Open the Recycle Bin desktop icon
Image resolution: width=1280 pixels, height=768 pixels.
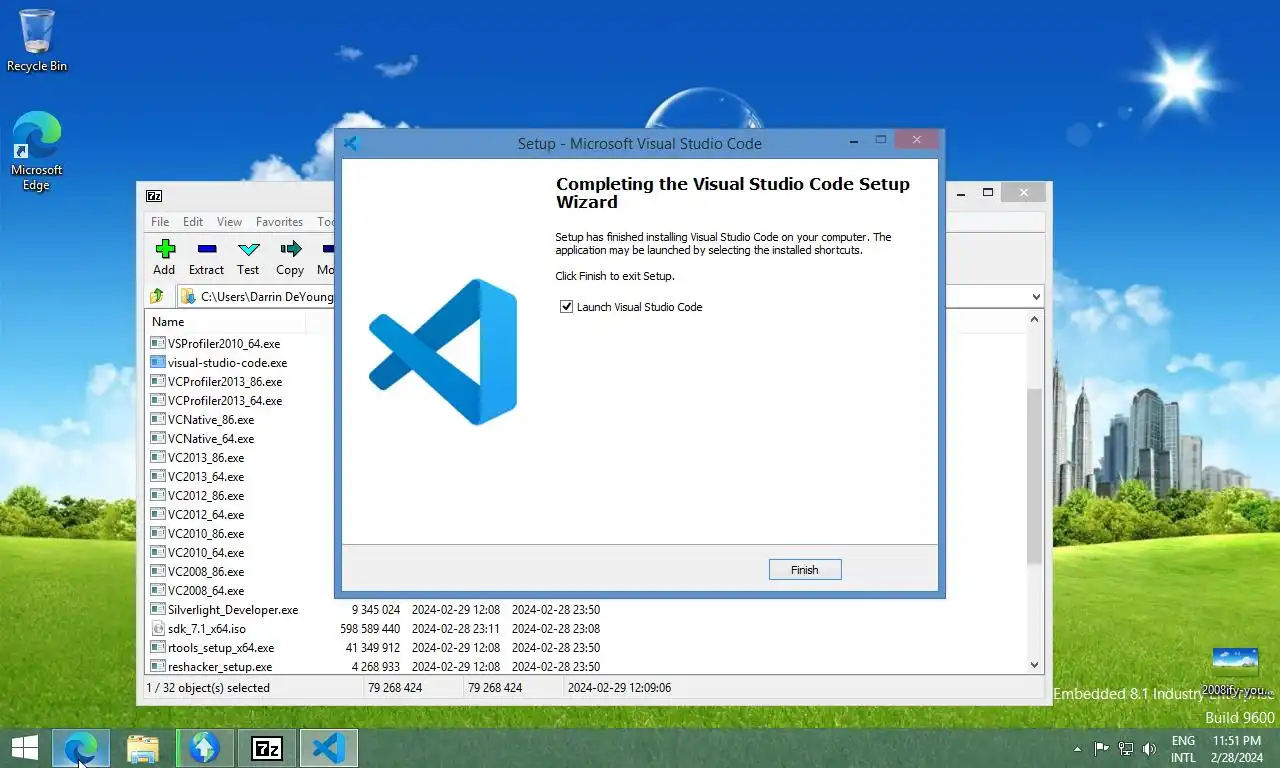pos(37,41)
